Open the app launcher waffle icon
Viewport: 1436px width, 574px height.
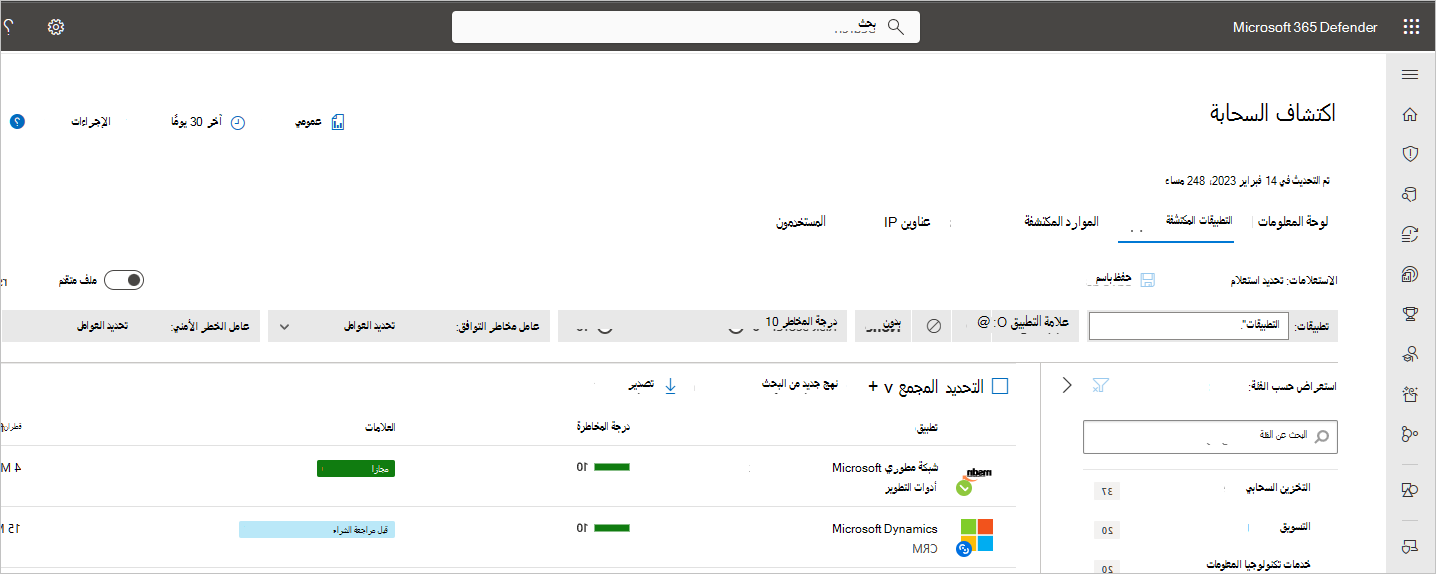click(1411, 27)
